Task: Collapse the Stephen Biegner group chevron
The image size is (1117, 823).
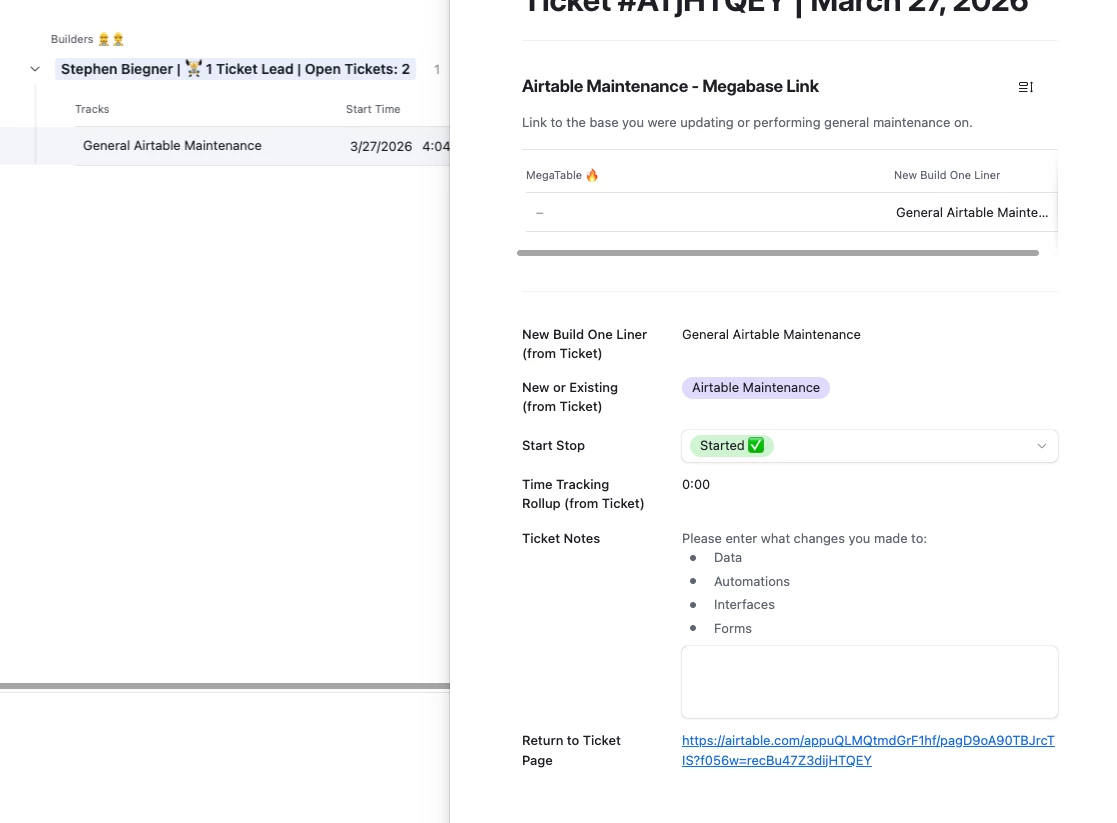Action: coord(35,69)
